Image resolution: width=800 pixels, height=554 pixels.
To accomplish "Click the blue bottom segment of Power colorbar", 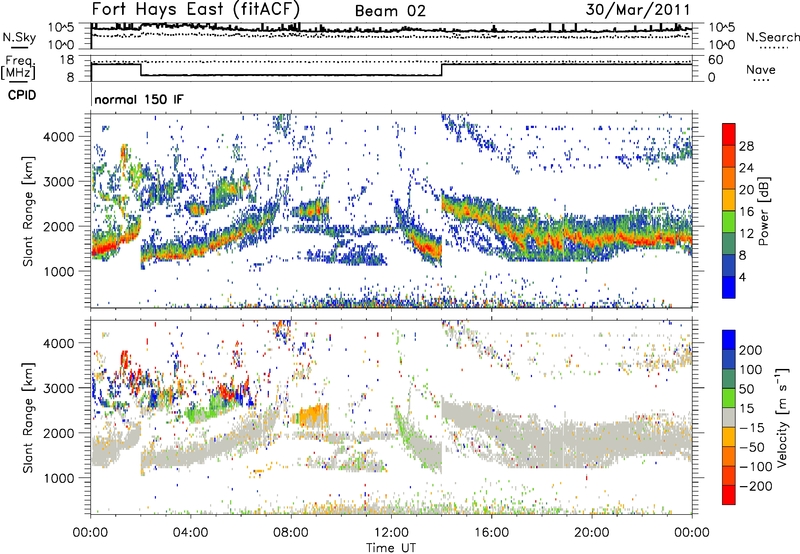I will coord(729,287).
